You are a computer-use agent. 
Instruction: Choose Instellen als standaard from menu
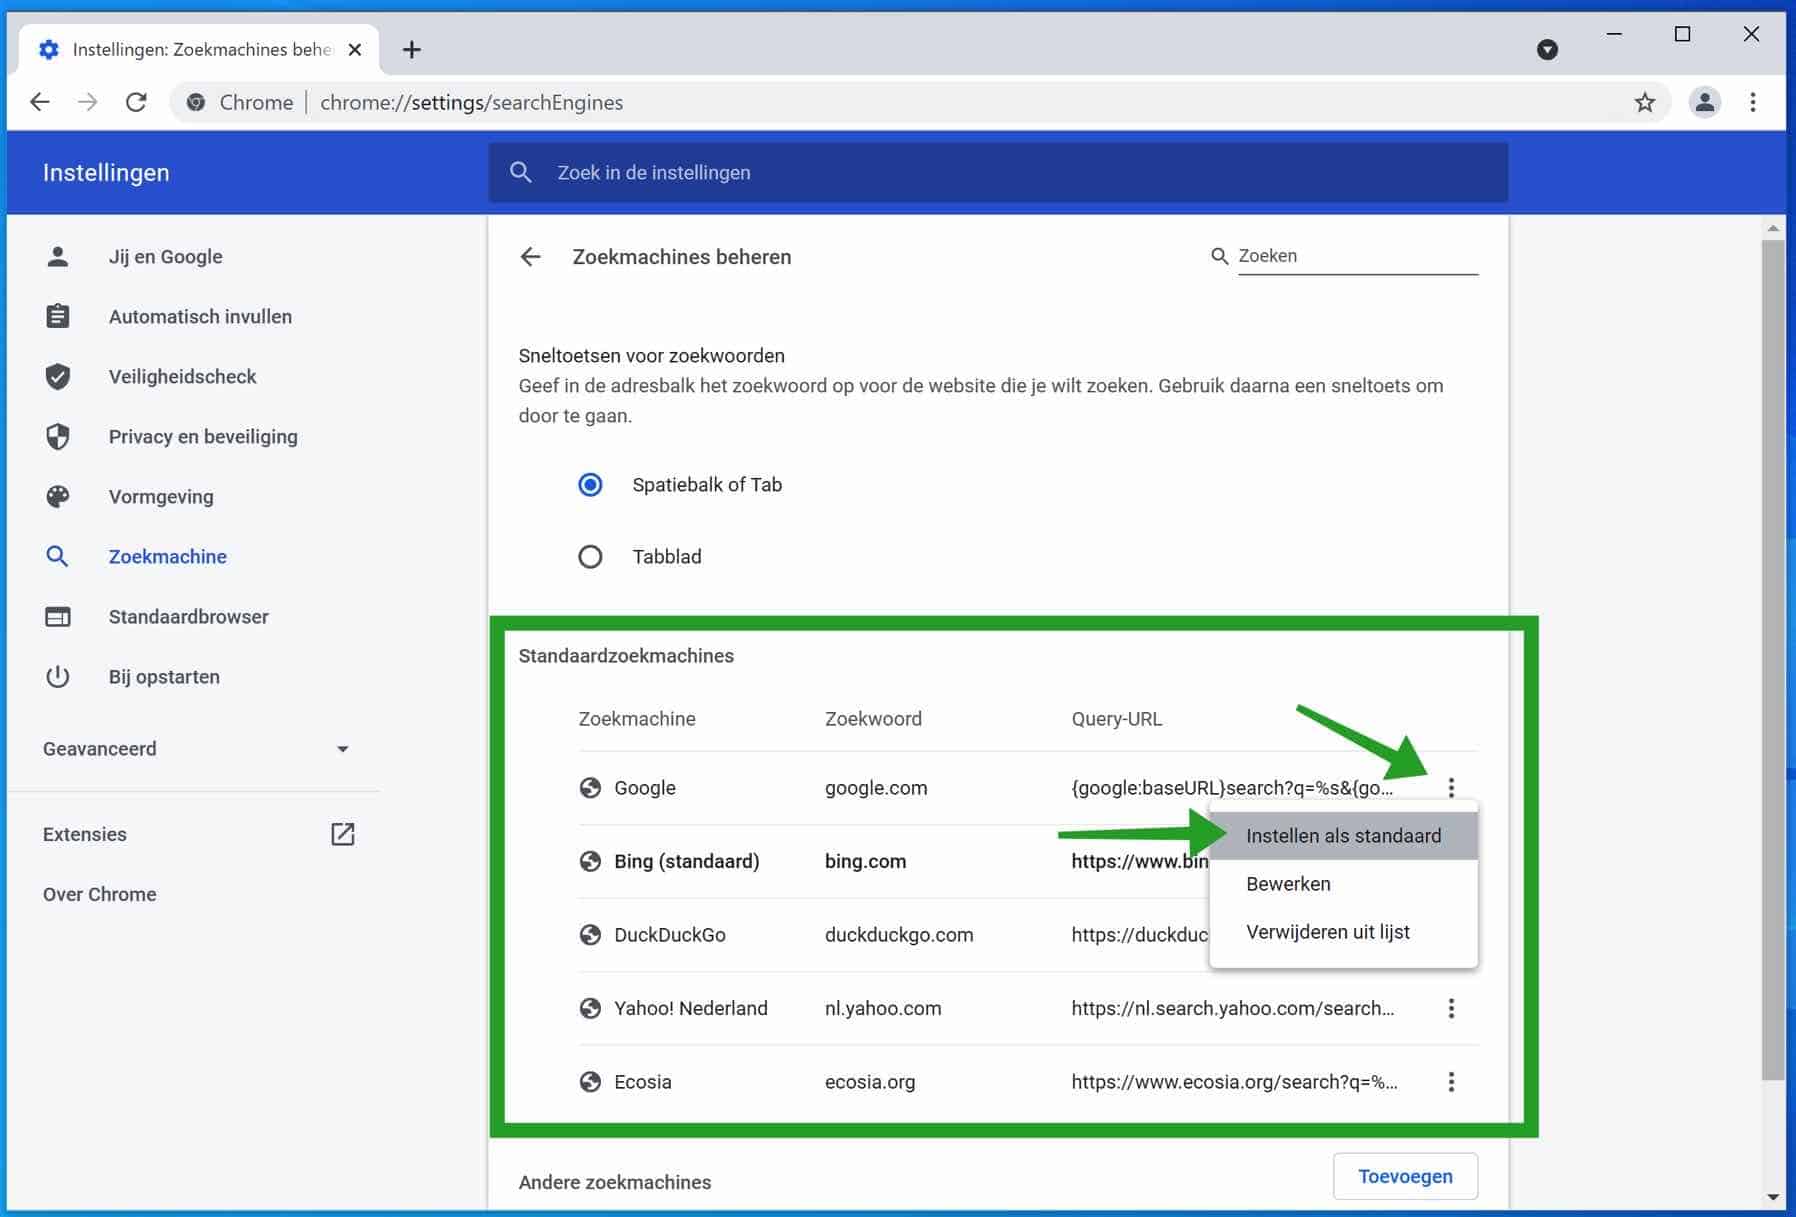(1343, 836)
